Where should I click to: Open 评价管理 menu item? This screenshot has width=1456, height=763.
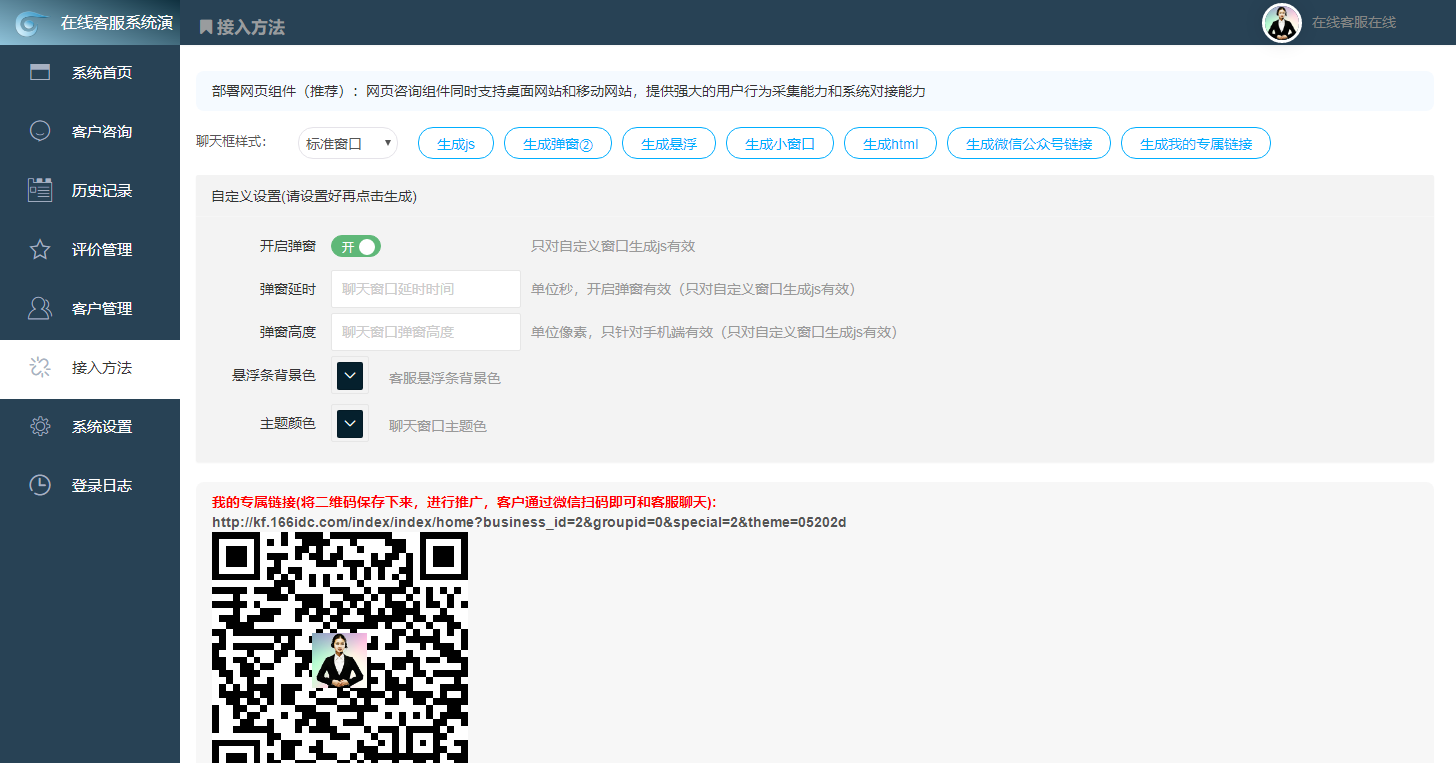pos(90,249)
